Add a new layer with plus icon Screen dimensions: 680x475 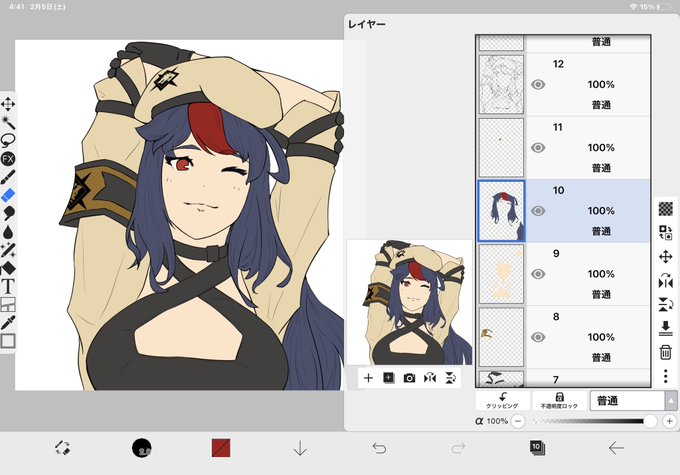(x=368, y=378)
